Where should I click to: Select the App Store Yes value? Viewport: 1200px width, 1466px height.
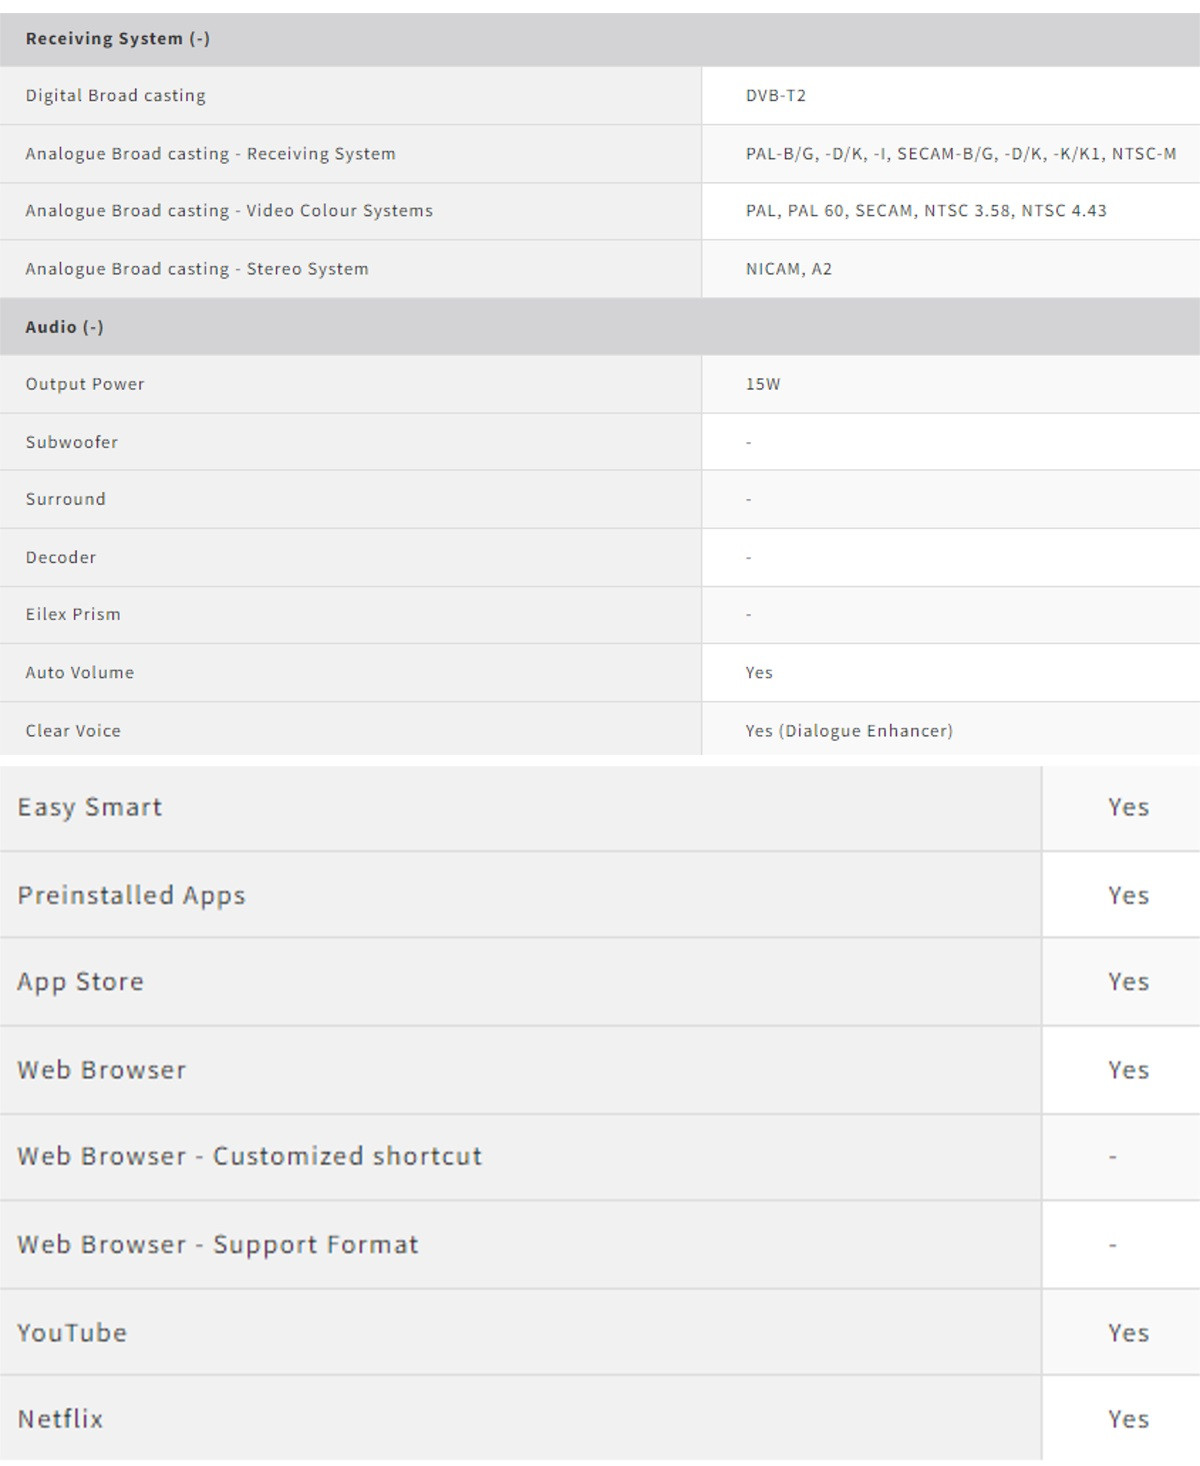click(1128, 982)
